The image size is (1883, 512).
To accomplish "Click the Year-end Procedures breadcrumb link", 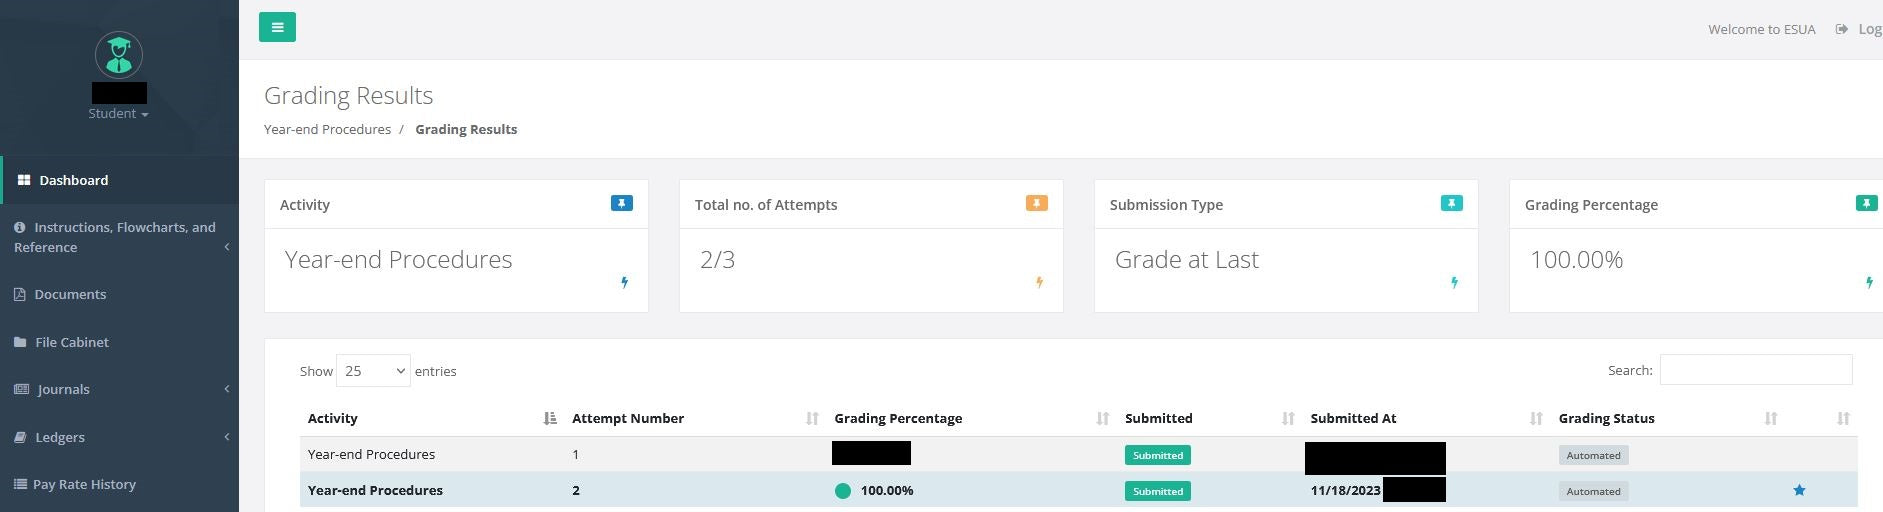I will tap(327, 129).
